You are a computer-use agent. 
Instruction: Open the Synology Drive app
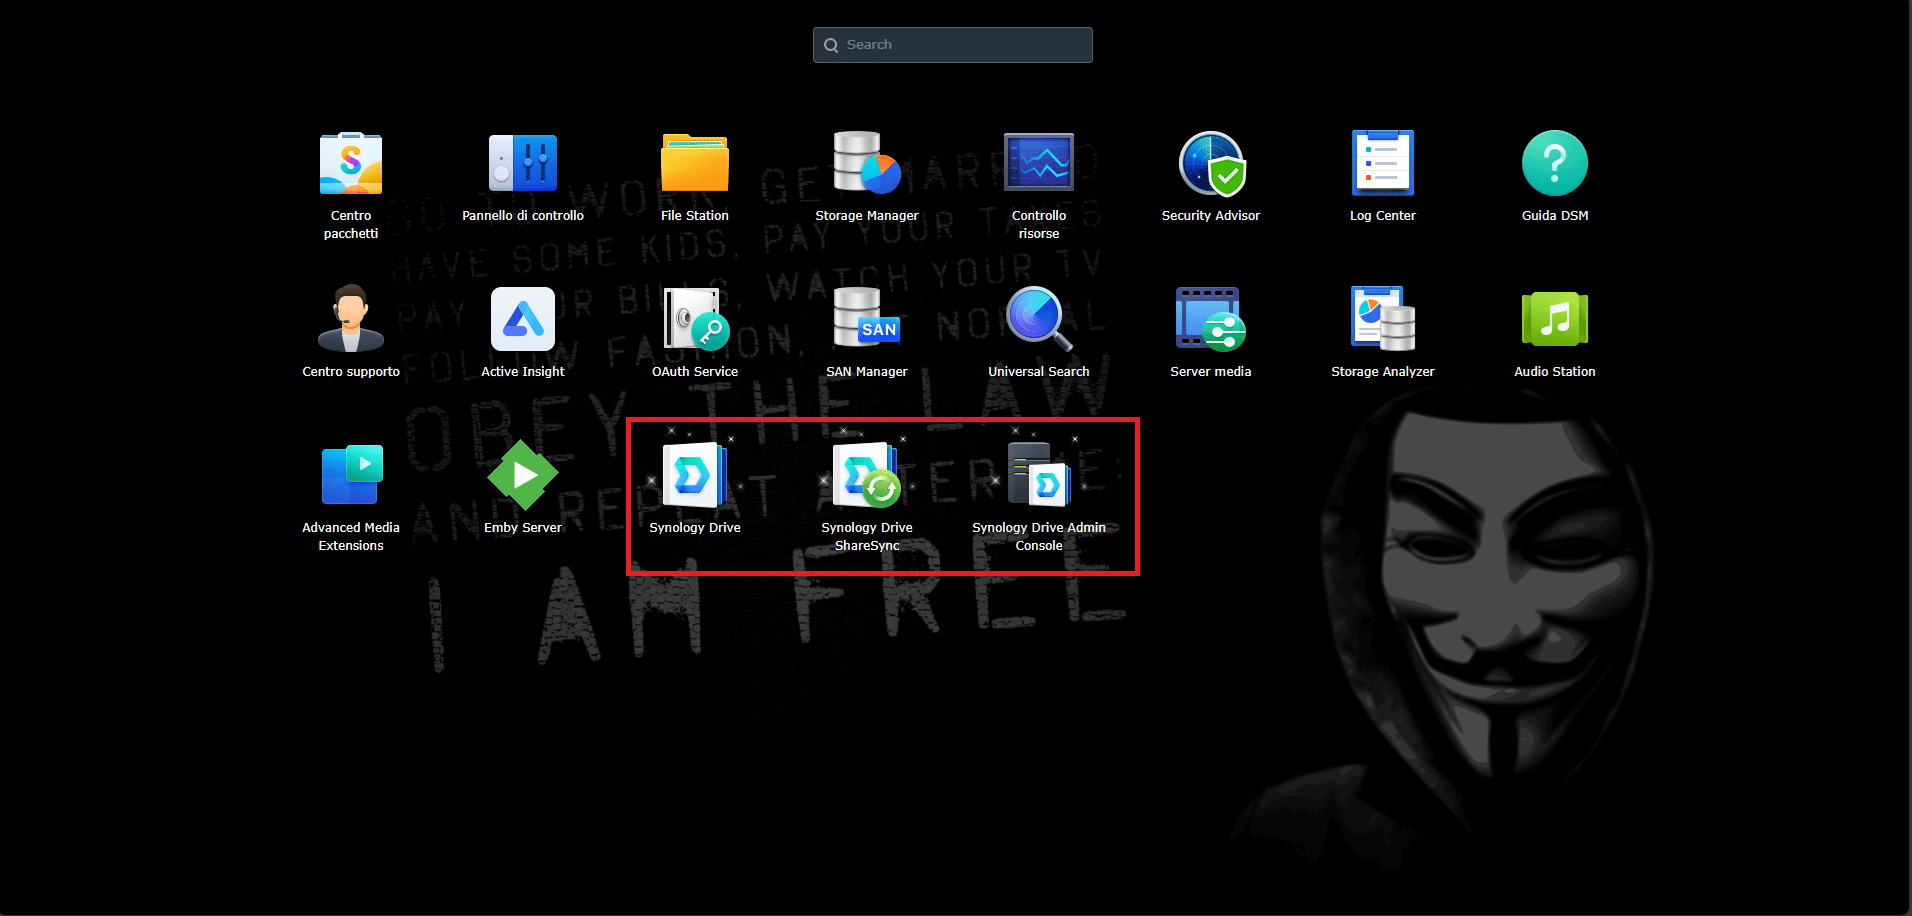(x=695, y=475)
